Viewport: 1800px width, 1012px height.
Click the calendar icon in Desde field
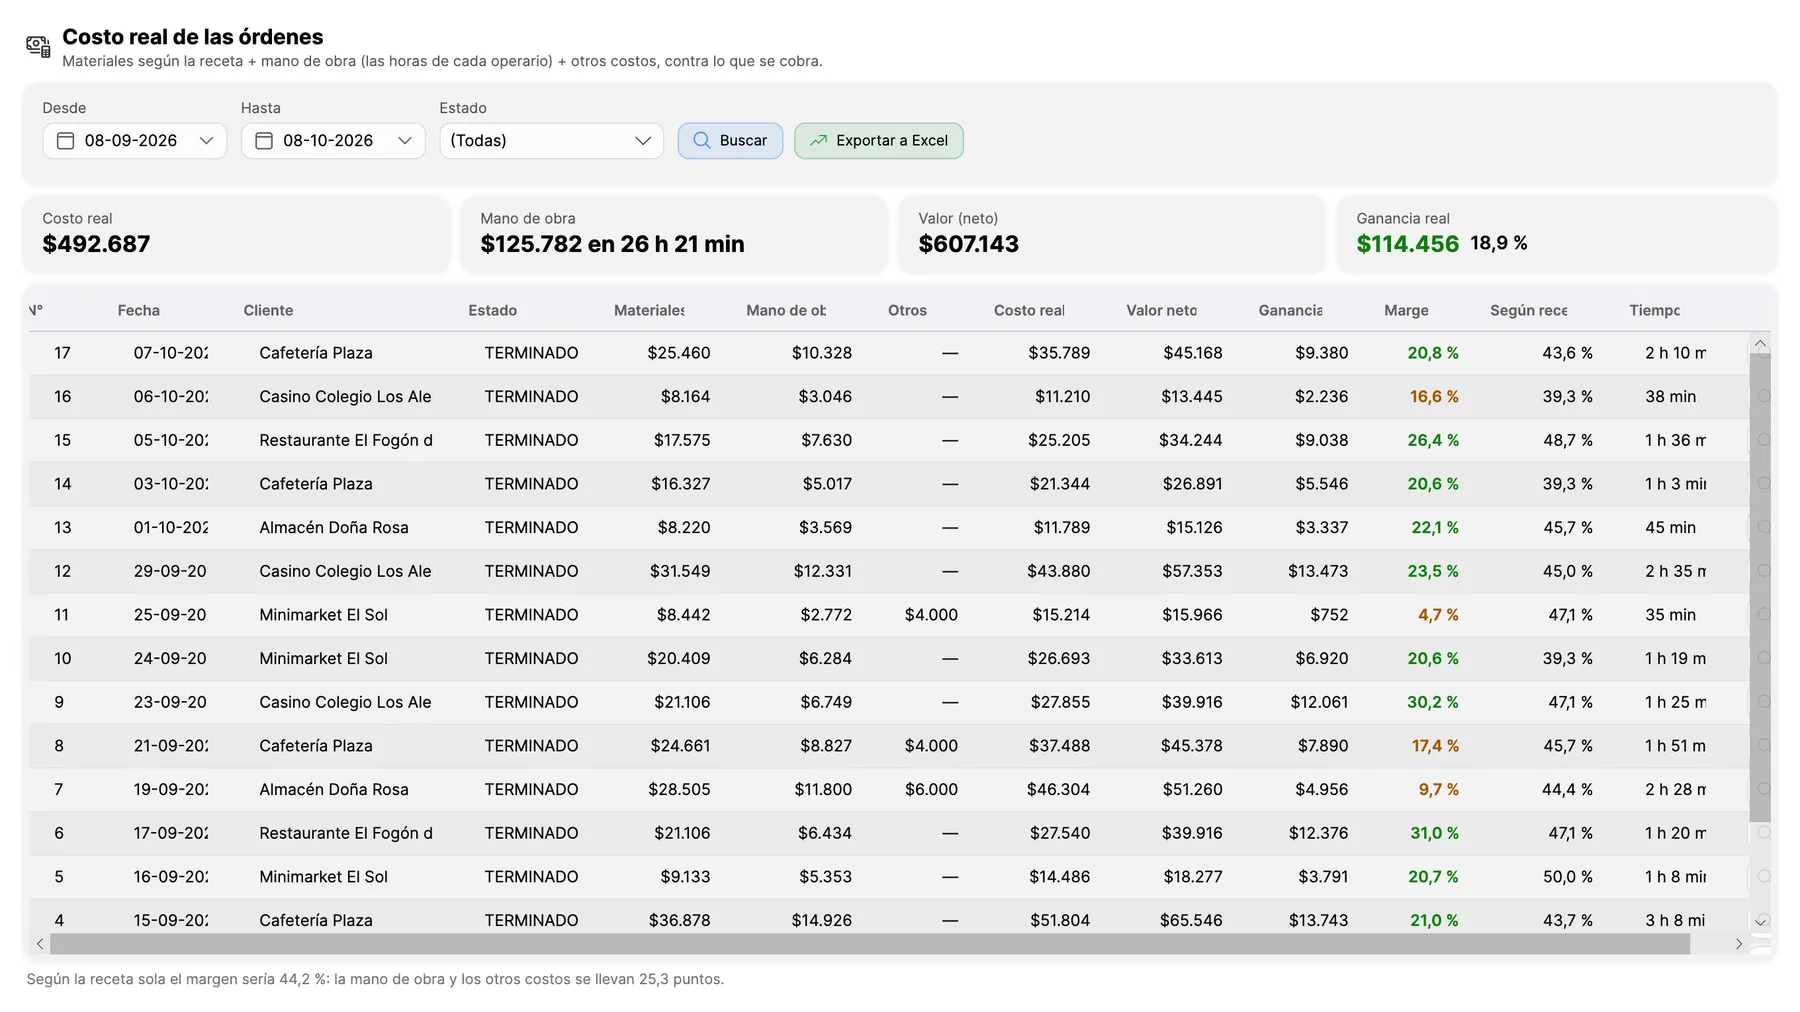coord(65,141)
